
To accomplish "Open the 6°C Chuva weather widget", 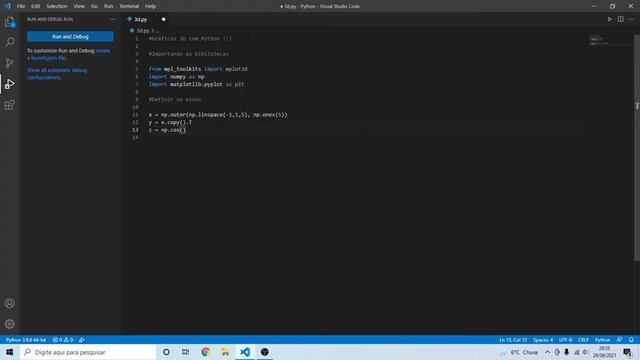I will (x=520, y=352).
